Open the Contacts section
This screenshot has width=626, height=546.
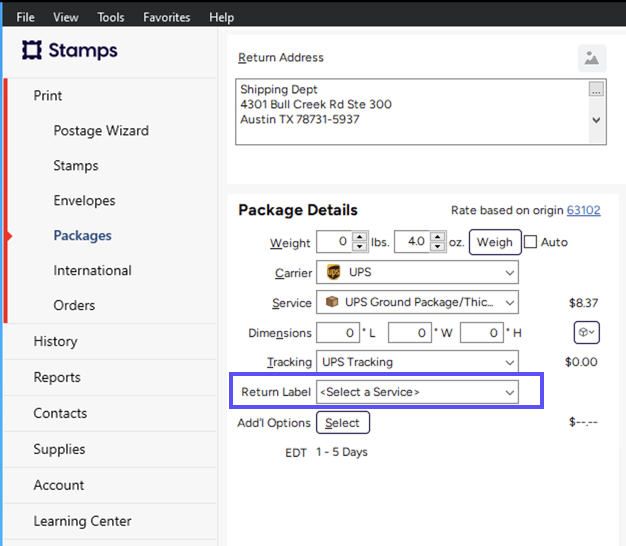click(x=60, y=413)
